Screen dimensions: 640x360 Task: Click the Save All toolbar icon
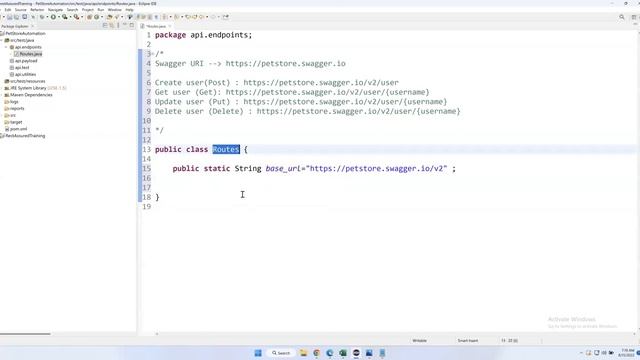(17, 17)
